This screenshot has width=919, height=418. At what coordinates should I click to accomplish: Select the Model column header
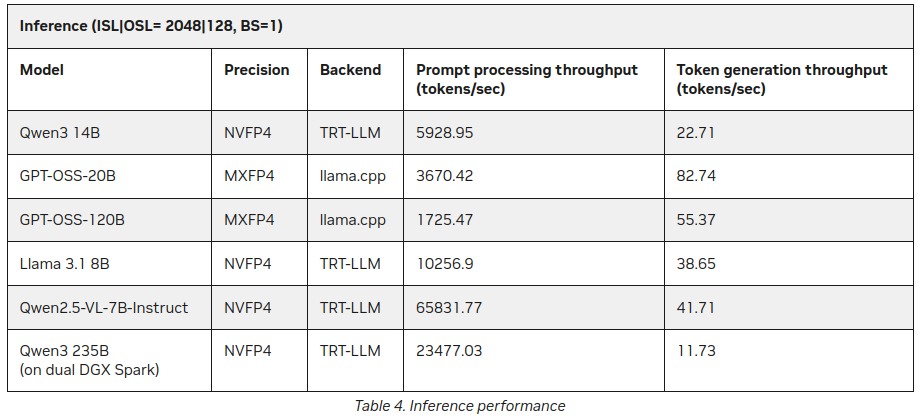pyautogui.click(x=42, y=70)
